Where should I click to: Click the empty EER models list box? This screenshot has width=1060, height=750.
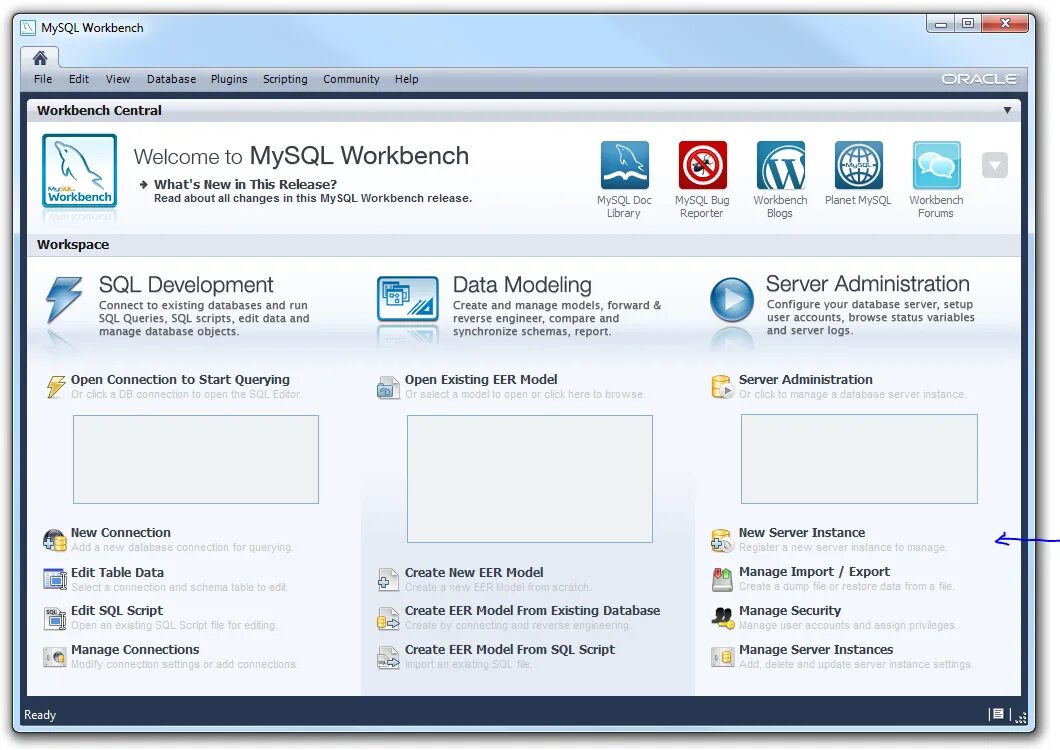pos(529,479)
